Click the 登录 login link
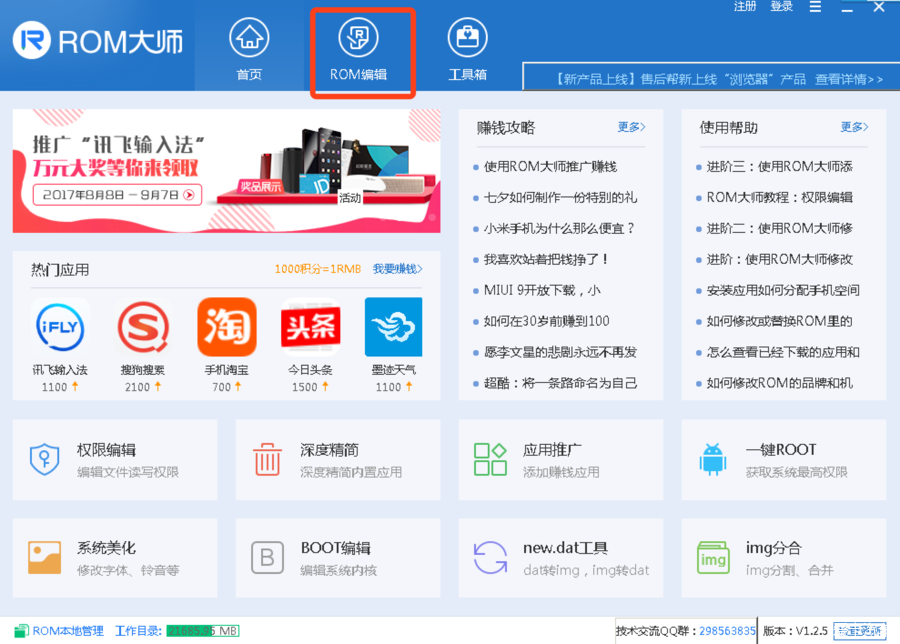The height and width of the screenshot is (644, 900). [x=781, y=6]
